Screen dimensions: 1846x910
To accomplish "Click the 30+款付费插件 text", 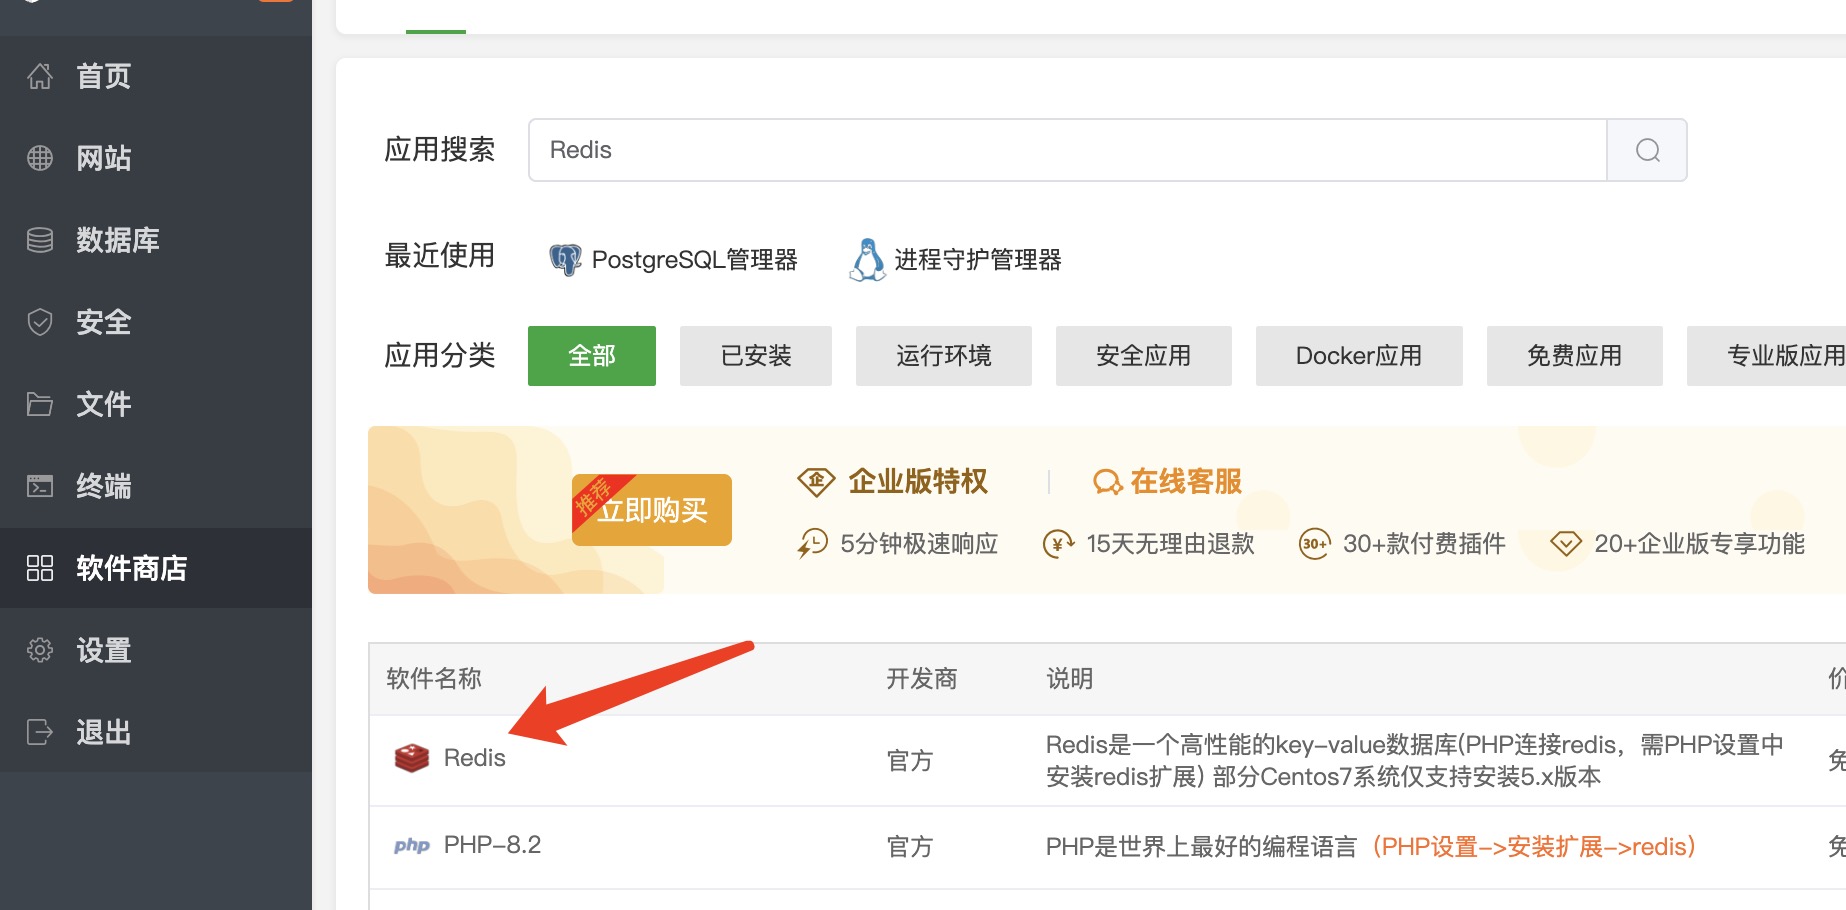I will tap(1424, 544).
